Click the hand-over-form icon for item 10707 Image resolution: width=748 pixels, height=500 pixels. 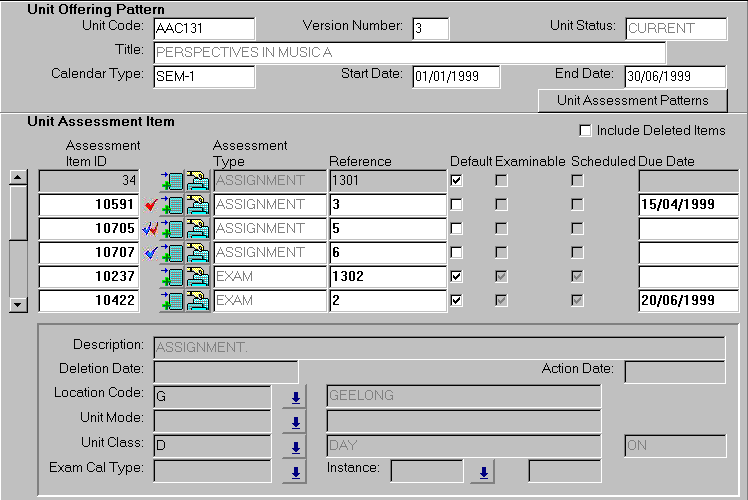[x=198, y=253]
